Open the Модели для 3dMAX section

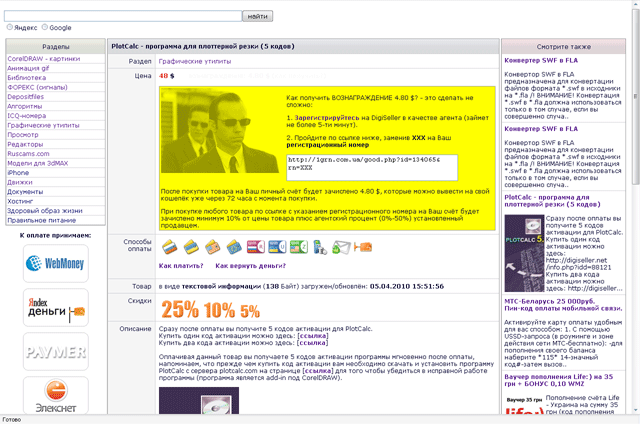pyautogui.click(x=38, y=163)
